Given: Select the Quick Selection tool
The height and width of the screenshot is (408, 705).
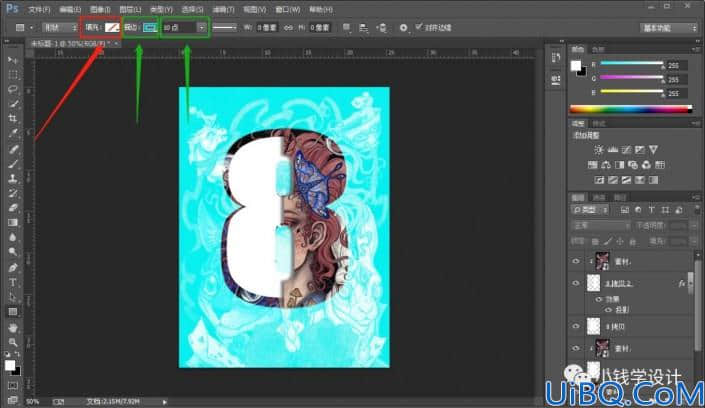Looking at the screenshot, I should (x=13, y=104).
